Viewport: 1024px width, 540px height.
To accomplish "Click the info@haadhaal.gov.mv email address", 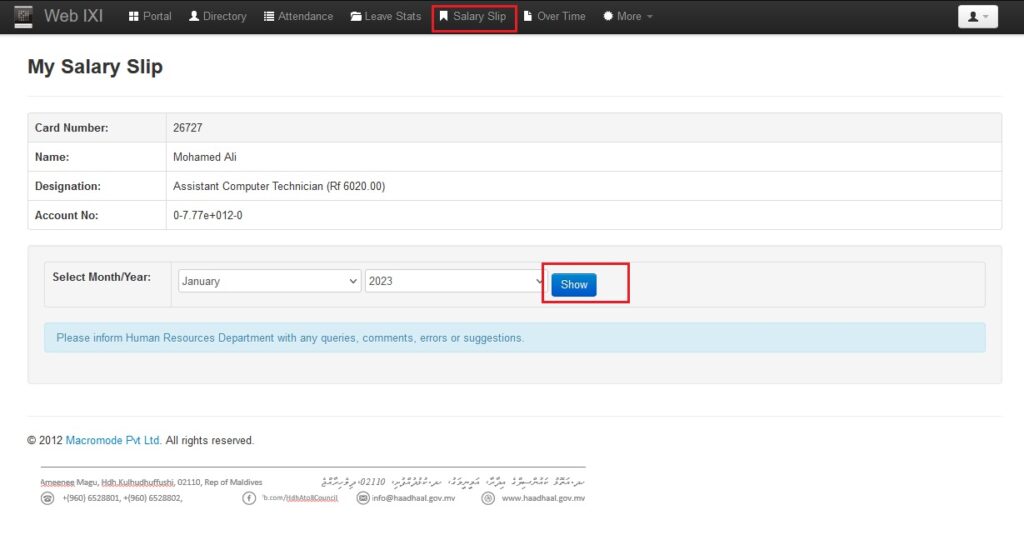I will point(413,498).
